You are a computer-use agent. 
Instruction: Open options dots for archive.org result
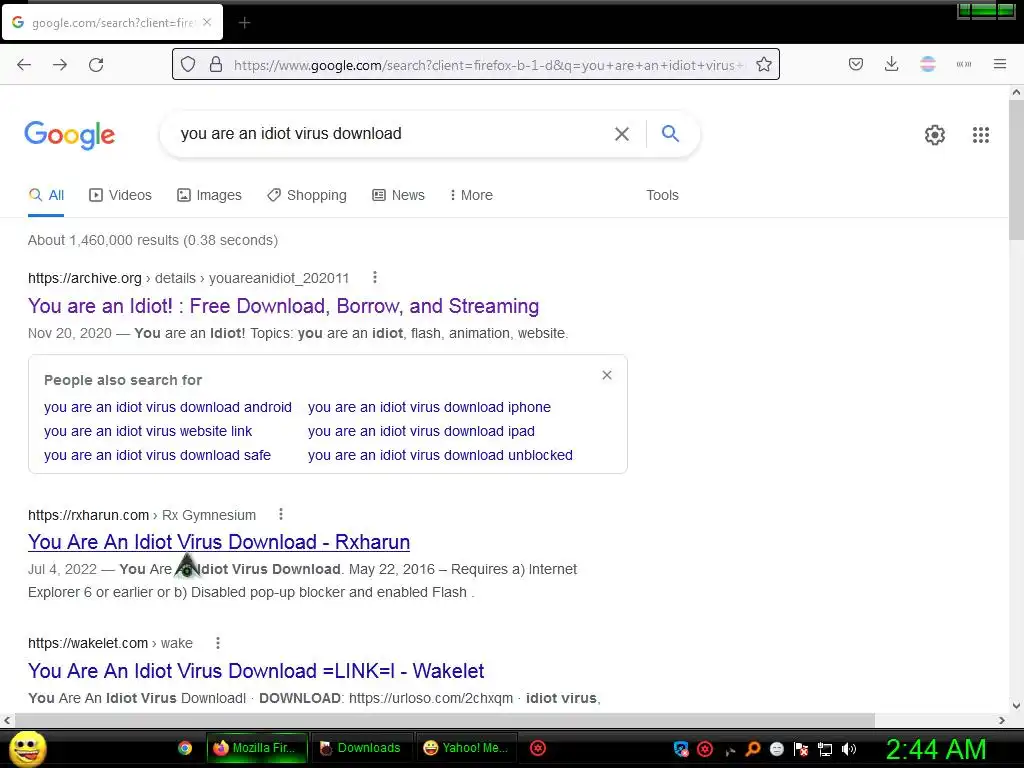click(375, 278)
